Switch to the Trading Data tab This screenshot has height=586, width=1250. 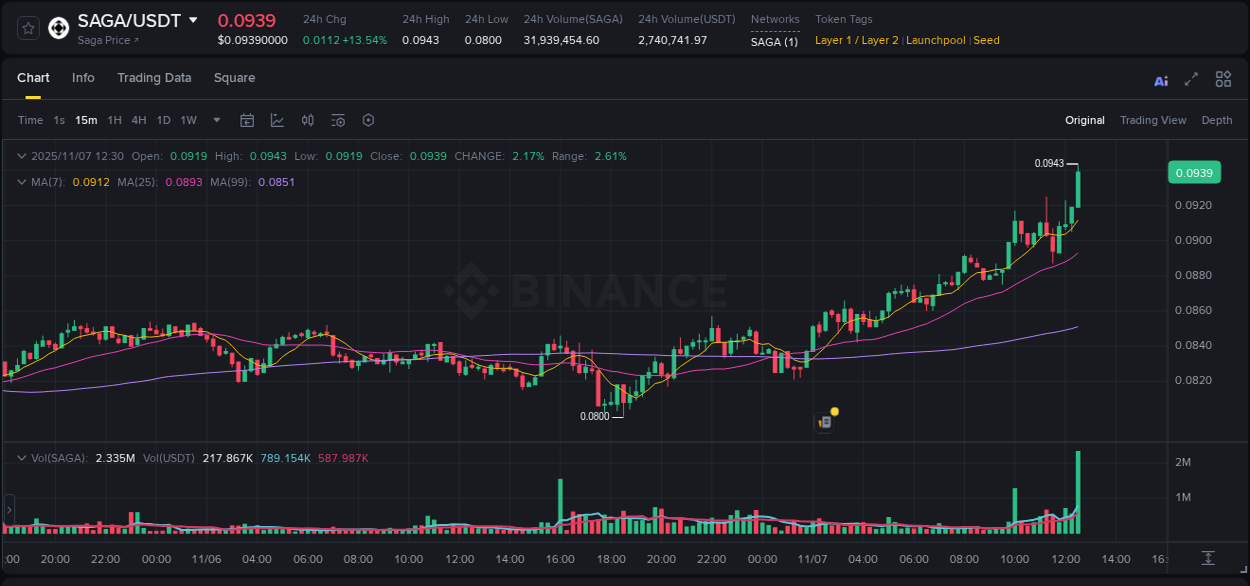[x=154, y=78]
